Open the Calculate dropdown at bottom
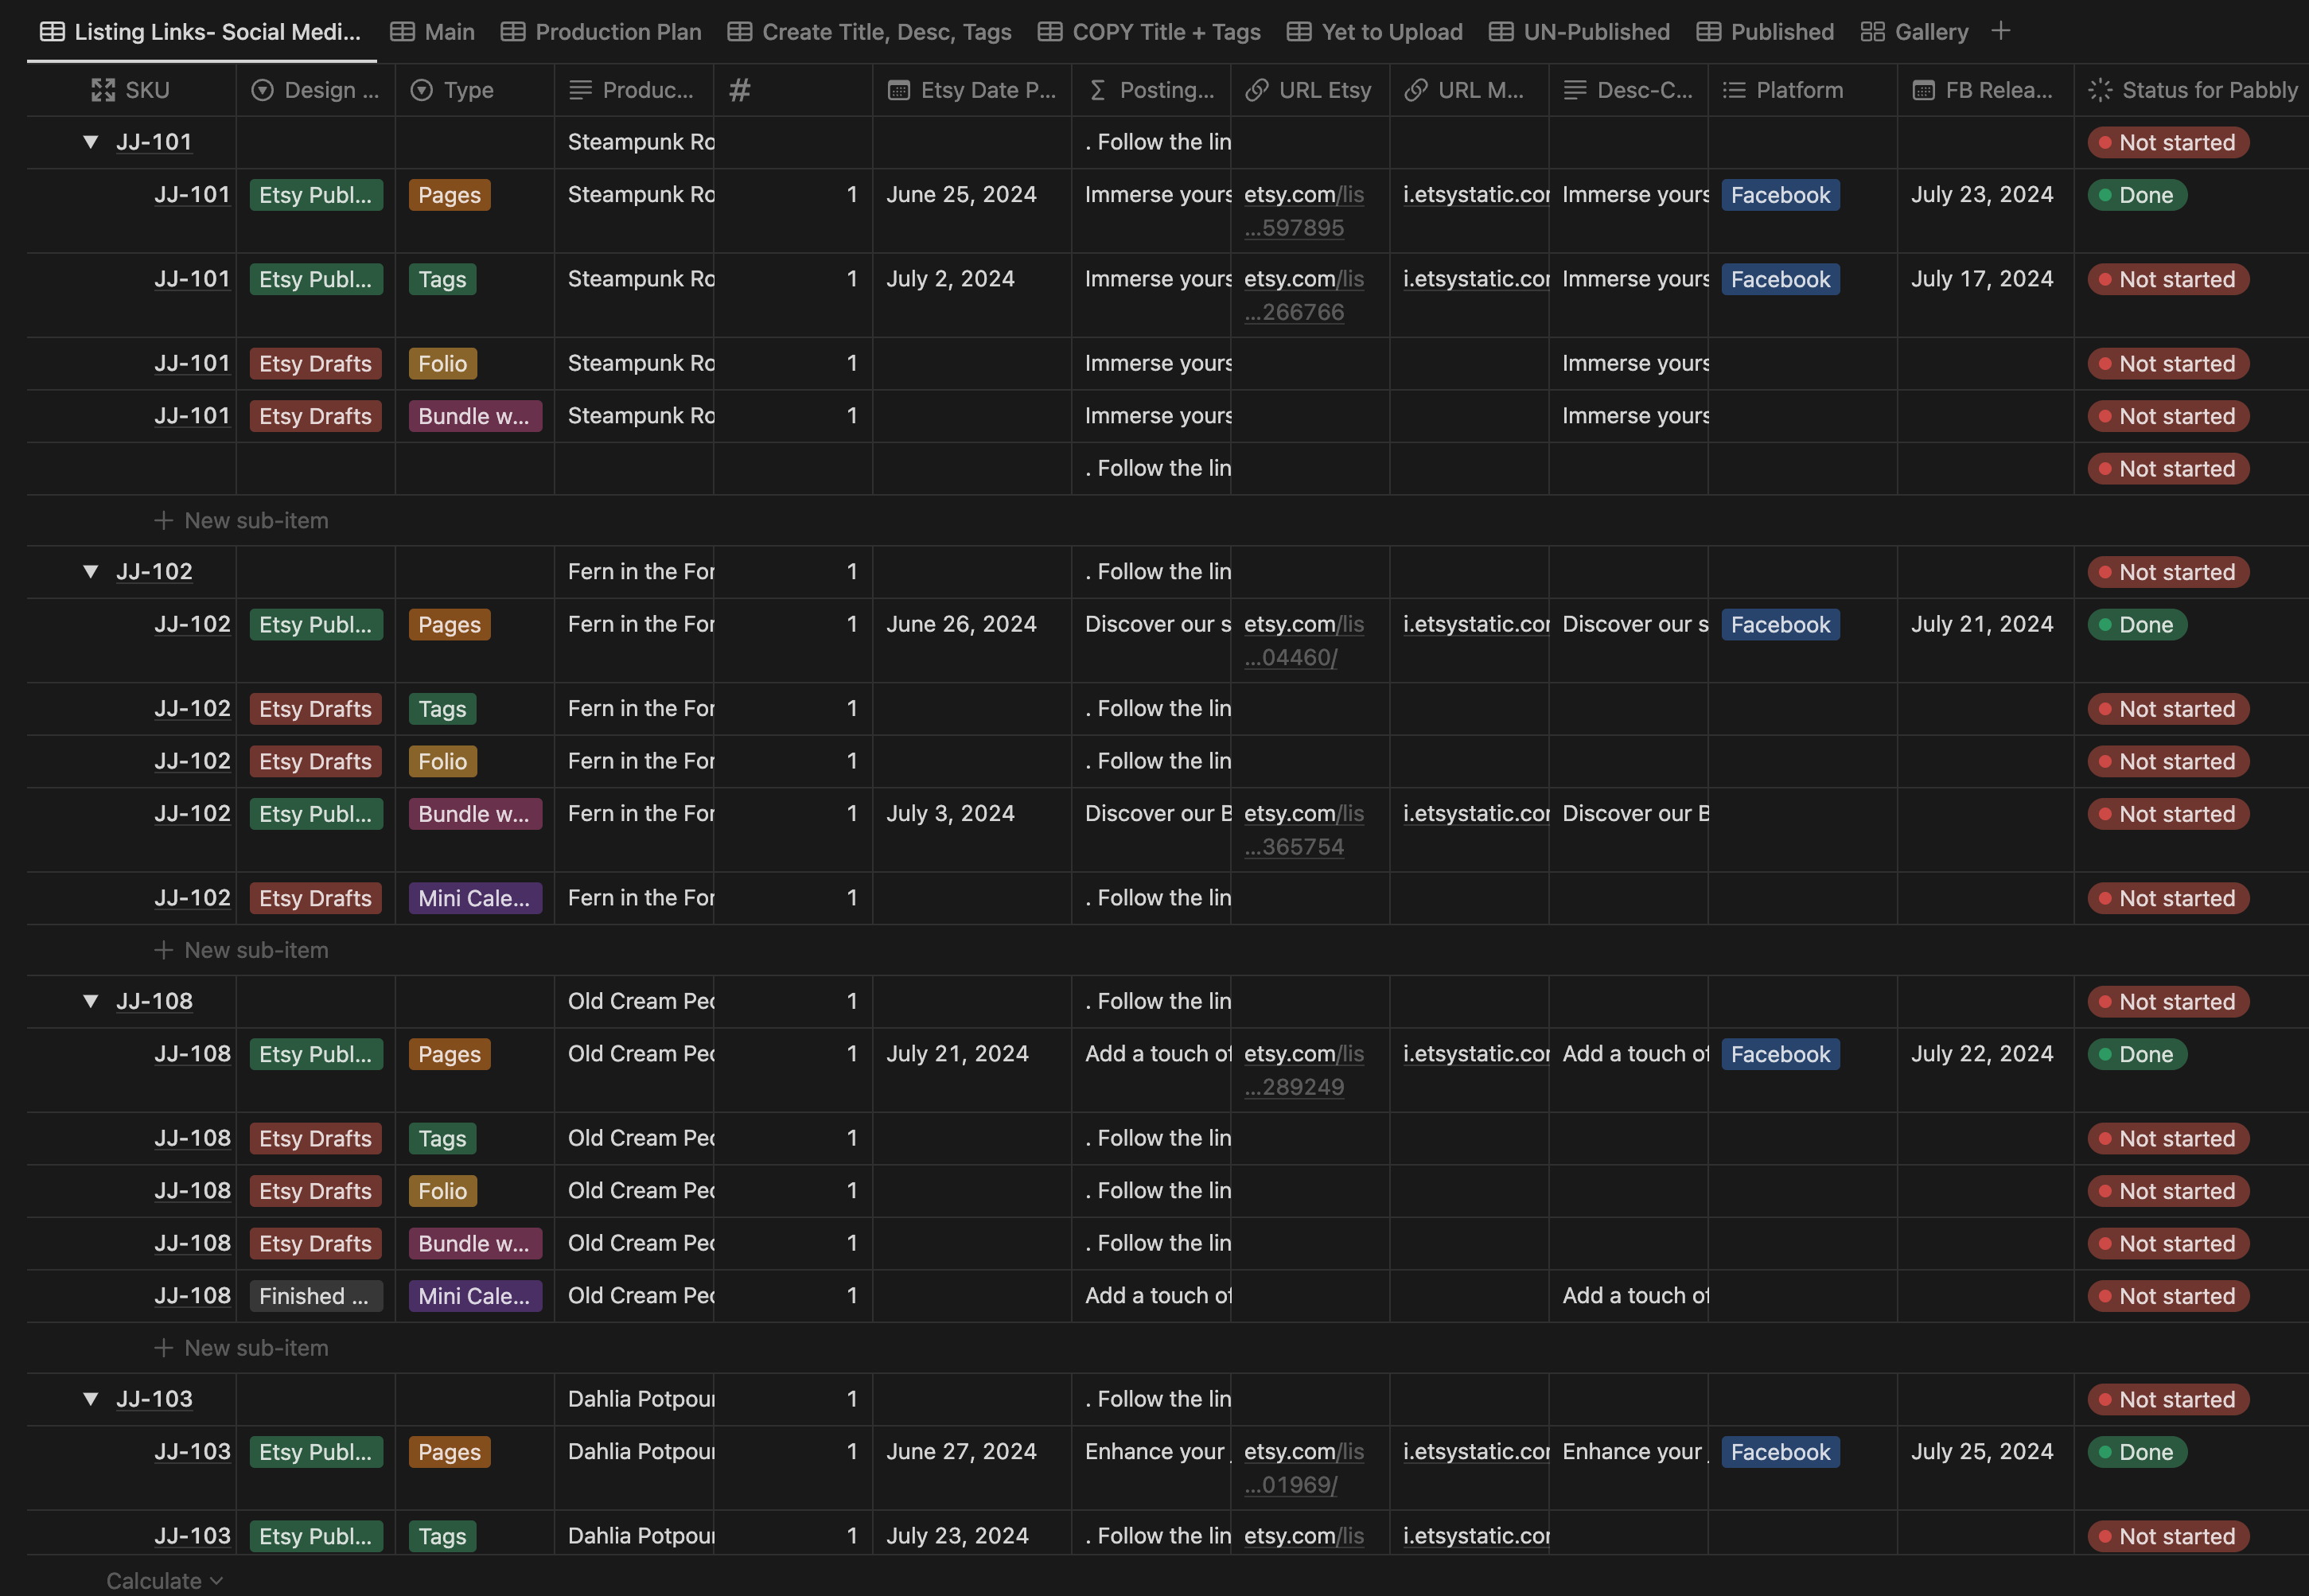The width and height of the screenshot is (2309, 1596). (x=164, y=1580)
